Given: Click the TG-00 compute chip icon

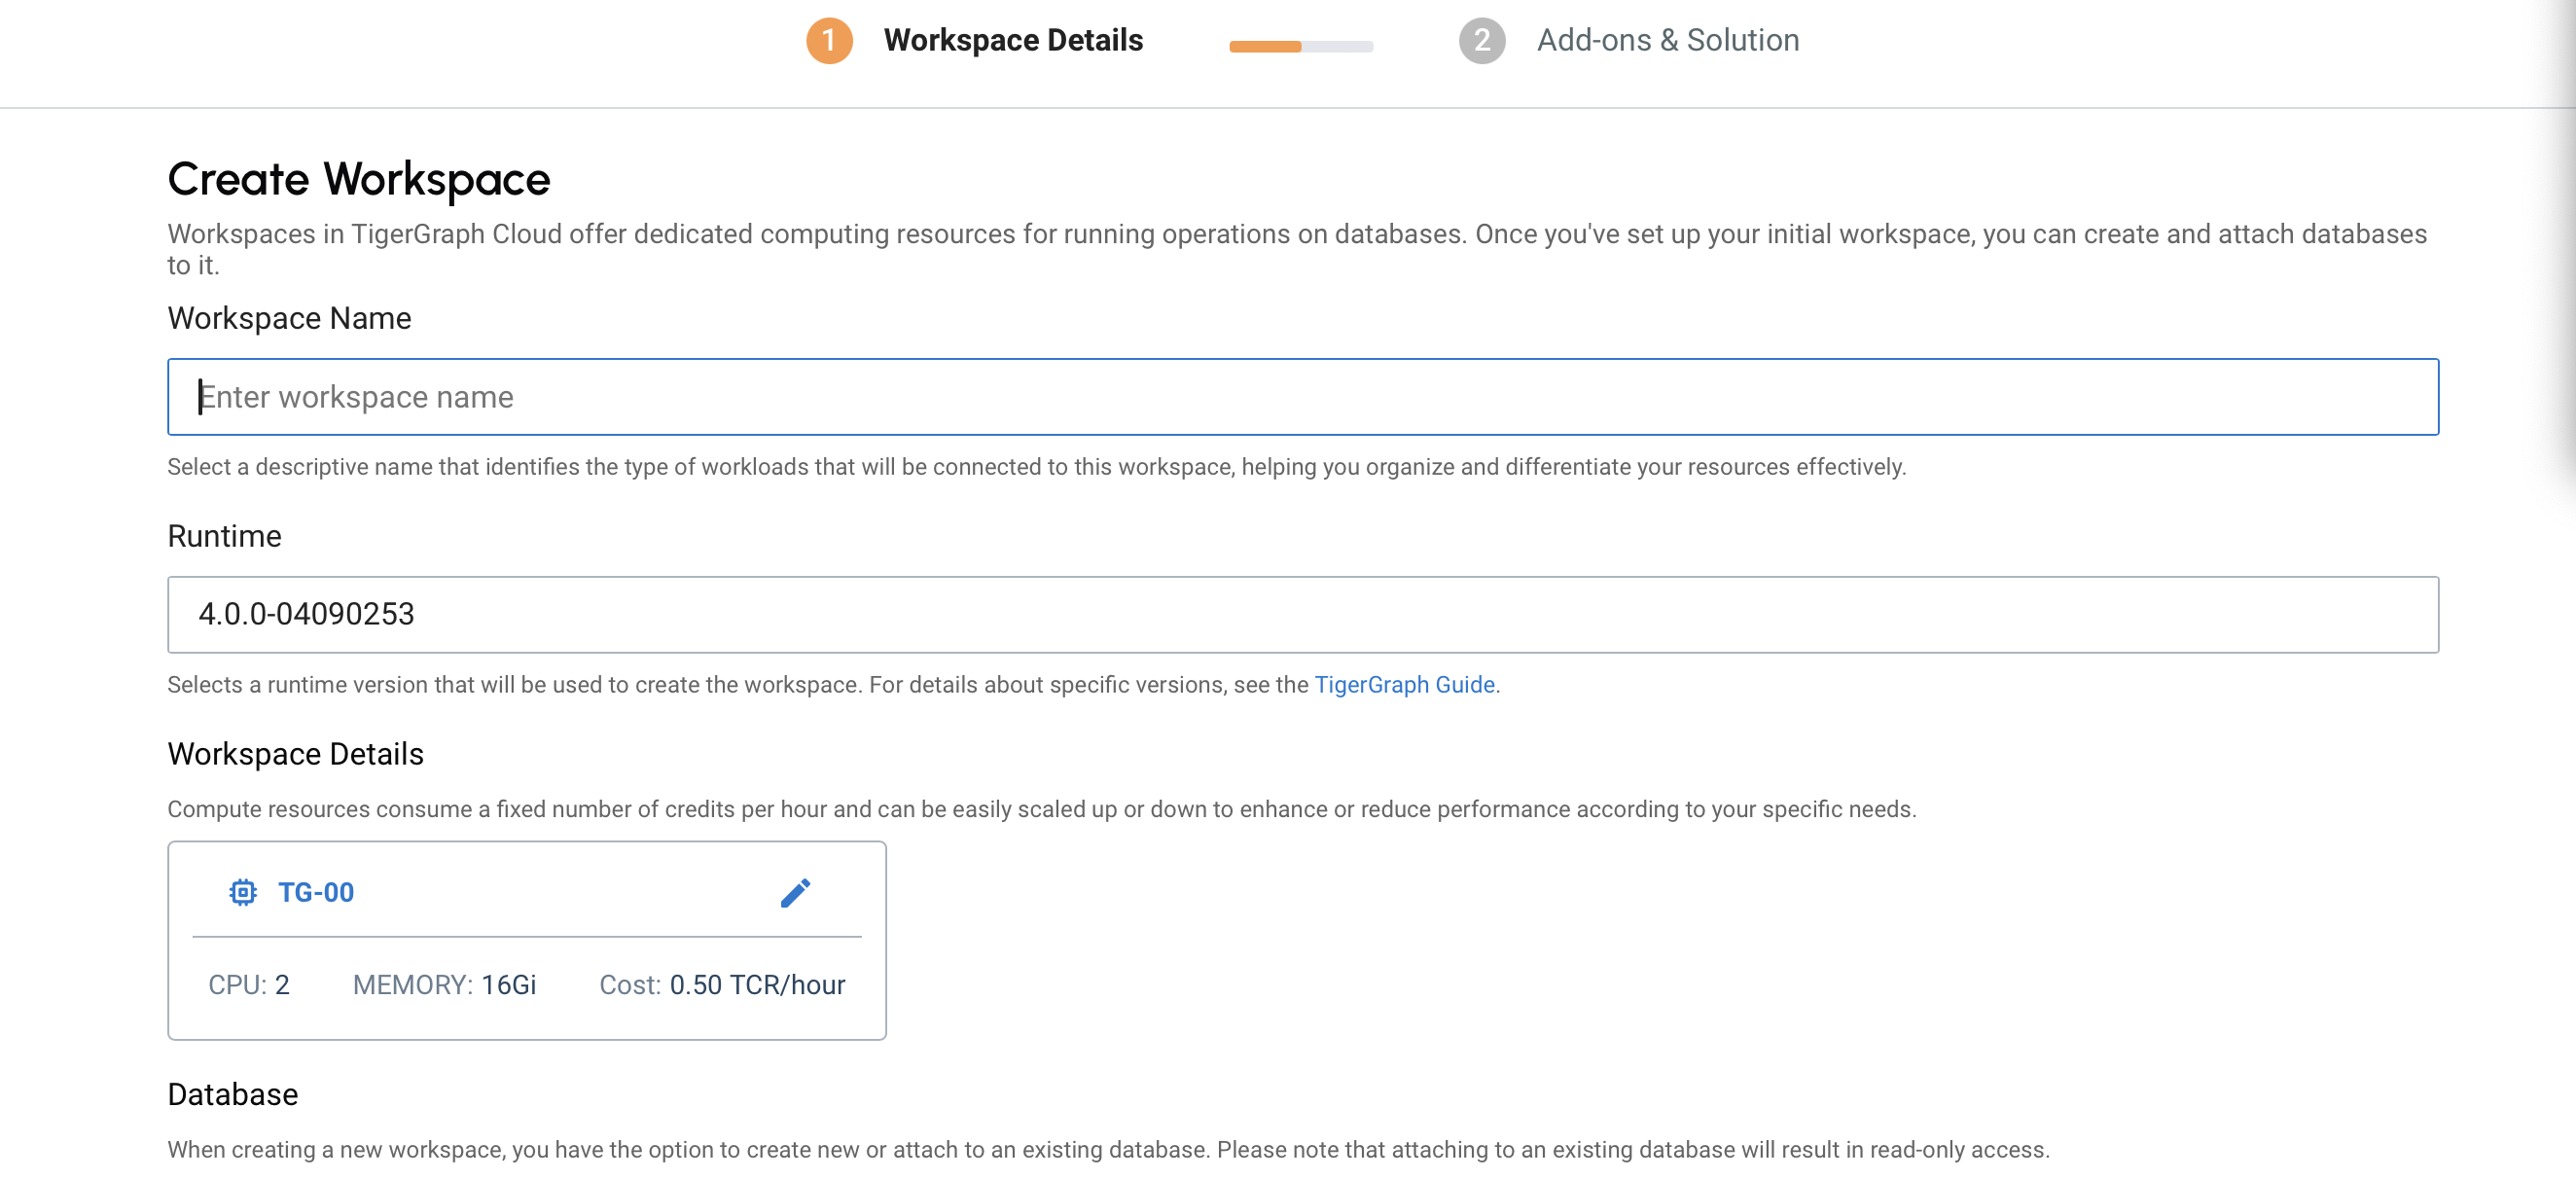Looking at the screenshot, I should [243, 892].
